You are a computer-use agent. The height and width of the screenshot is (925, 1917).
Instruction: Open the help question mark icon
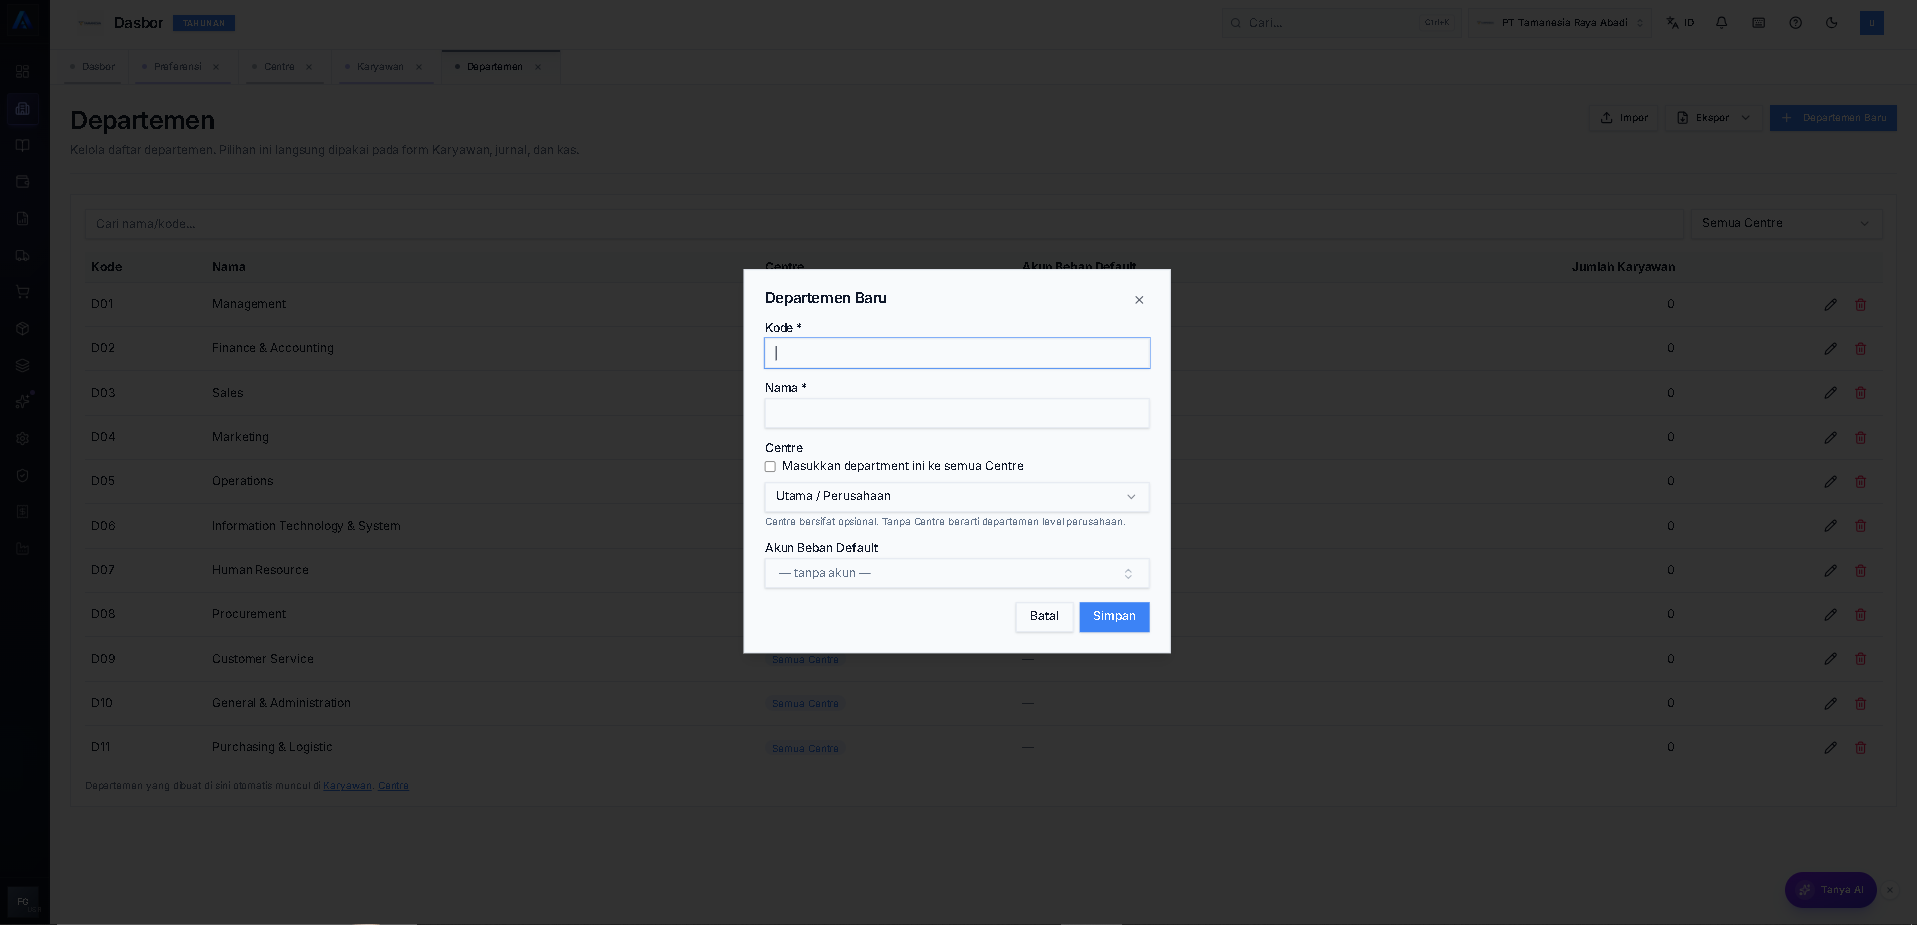[x=1795, y=22]
